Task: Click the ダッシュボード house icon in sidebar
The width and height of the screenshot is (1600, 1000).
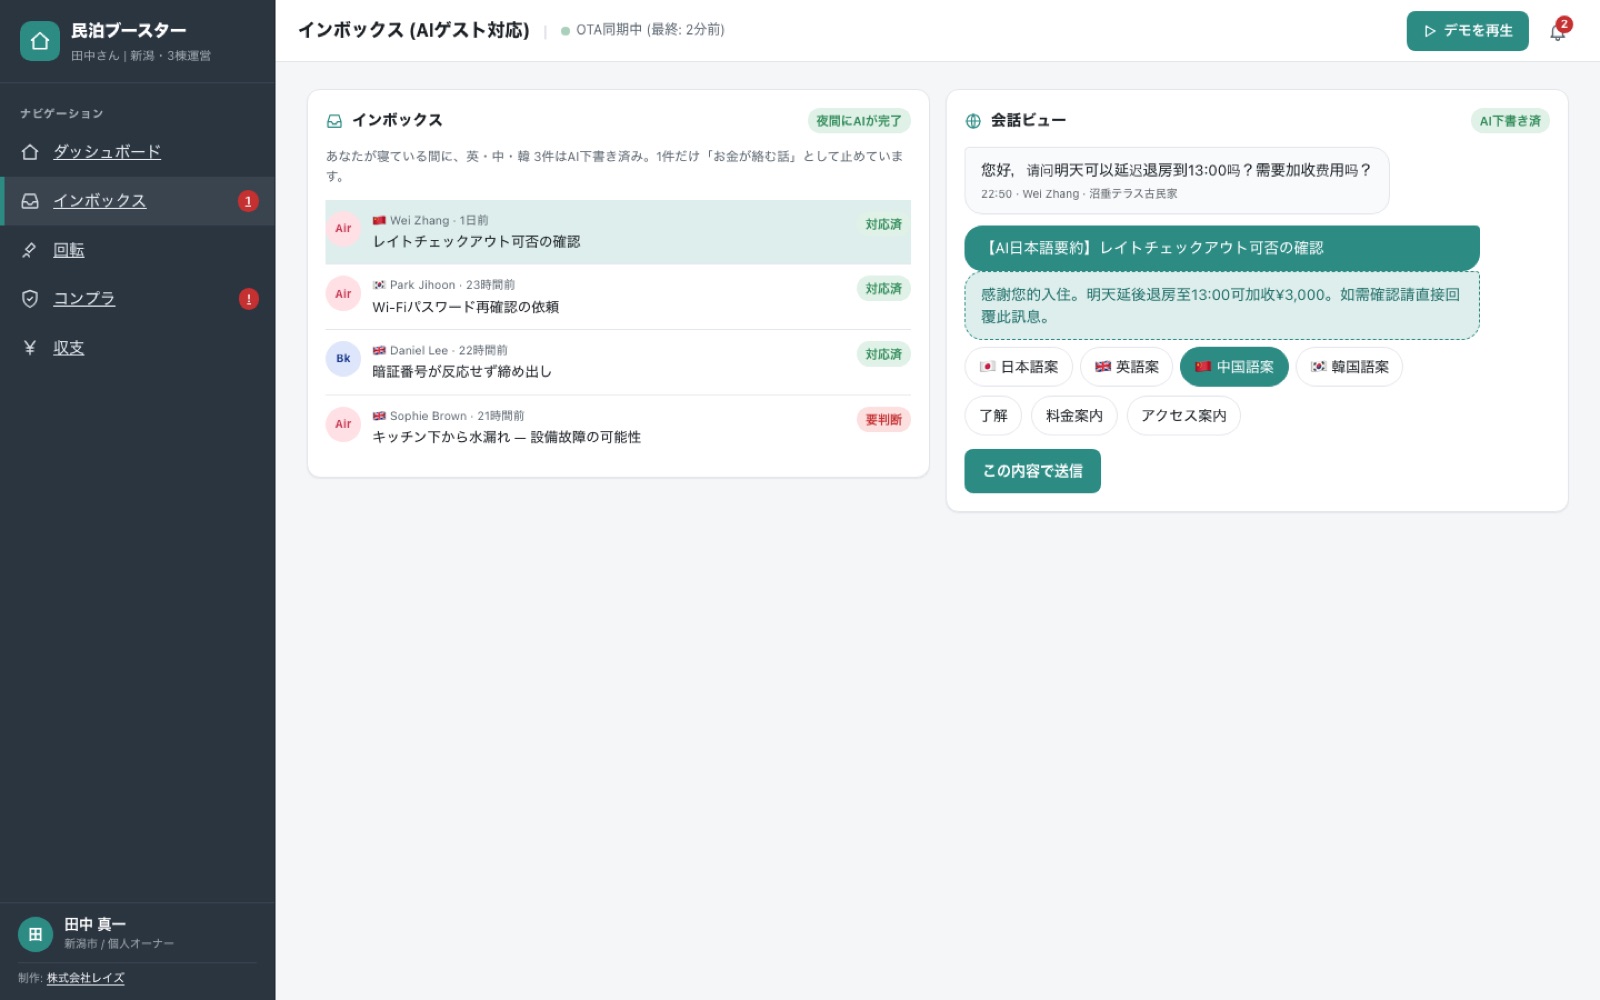Action: click(30, 152)
